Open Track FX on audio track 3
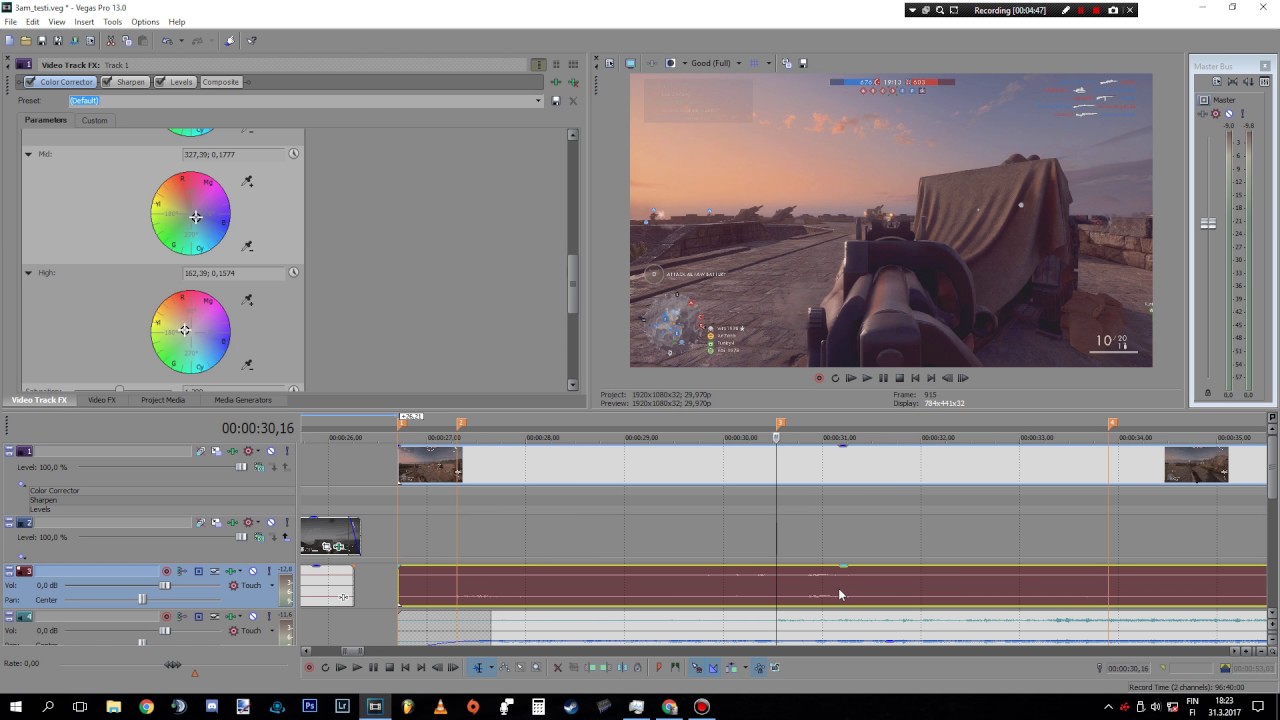Viewport: 1280px width, 720px height. [x=230, y=571]
